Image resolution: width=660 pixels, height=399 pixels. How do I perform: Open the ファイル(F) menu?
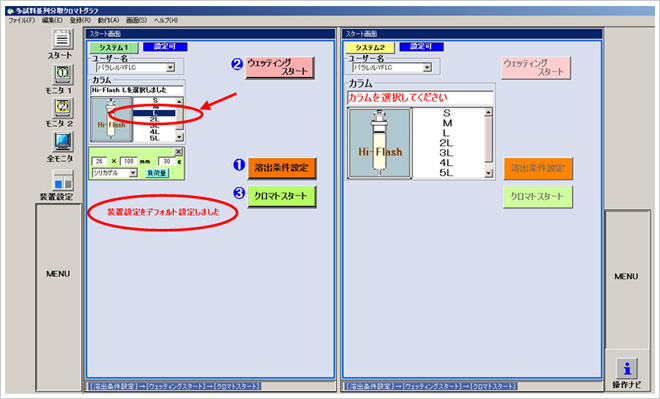coord(21,20)
